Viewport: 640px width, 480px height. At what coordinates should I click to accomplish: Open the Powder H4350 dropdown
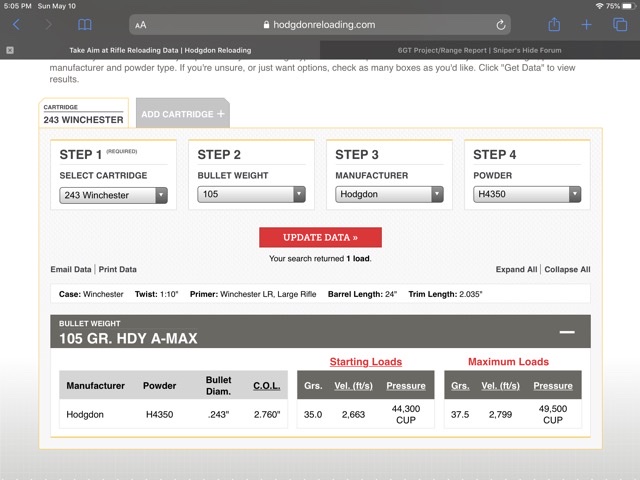point(527,194)
